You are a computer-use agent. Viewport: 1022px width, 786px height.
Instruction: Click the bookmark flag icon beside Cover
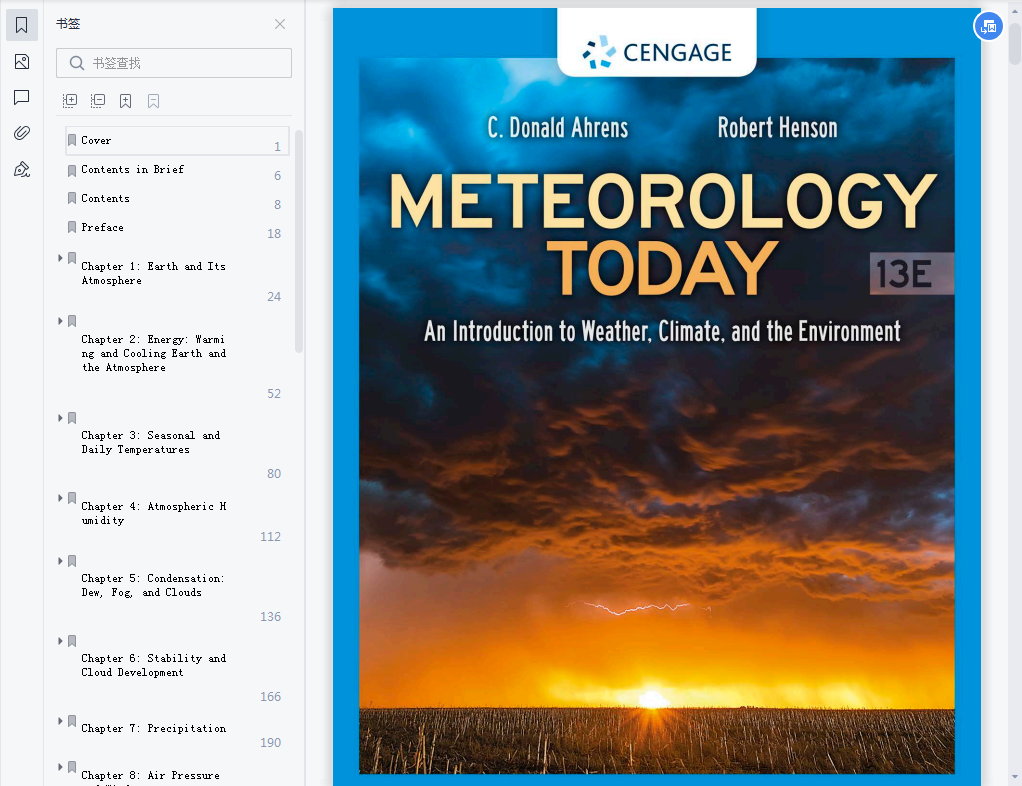pyautogui.click(x=72, y=140)
